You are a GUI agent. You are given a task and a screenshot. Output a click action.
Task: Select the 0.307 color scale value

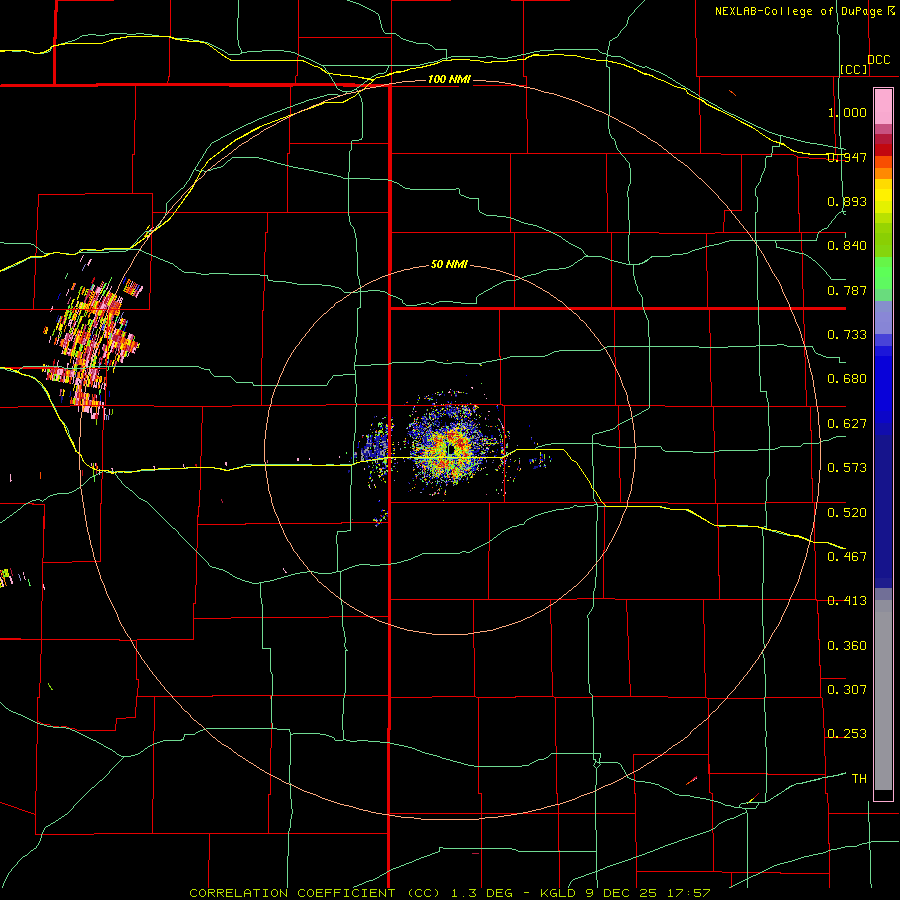click(847, 689)
